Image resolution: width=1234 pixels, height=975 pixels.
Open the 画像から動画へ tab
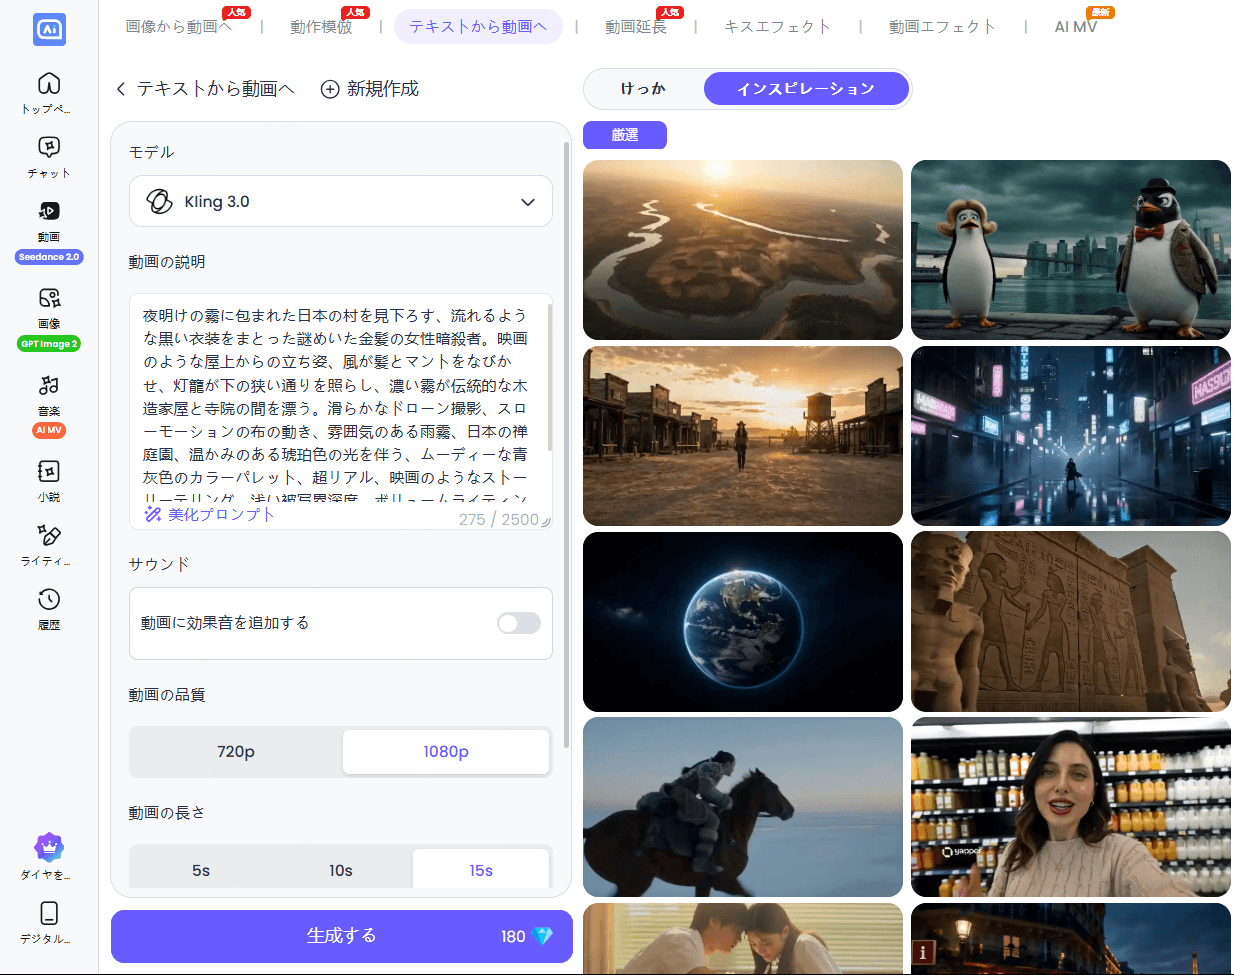[179, 27]
